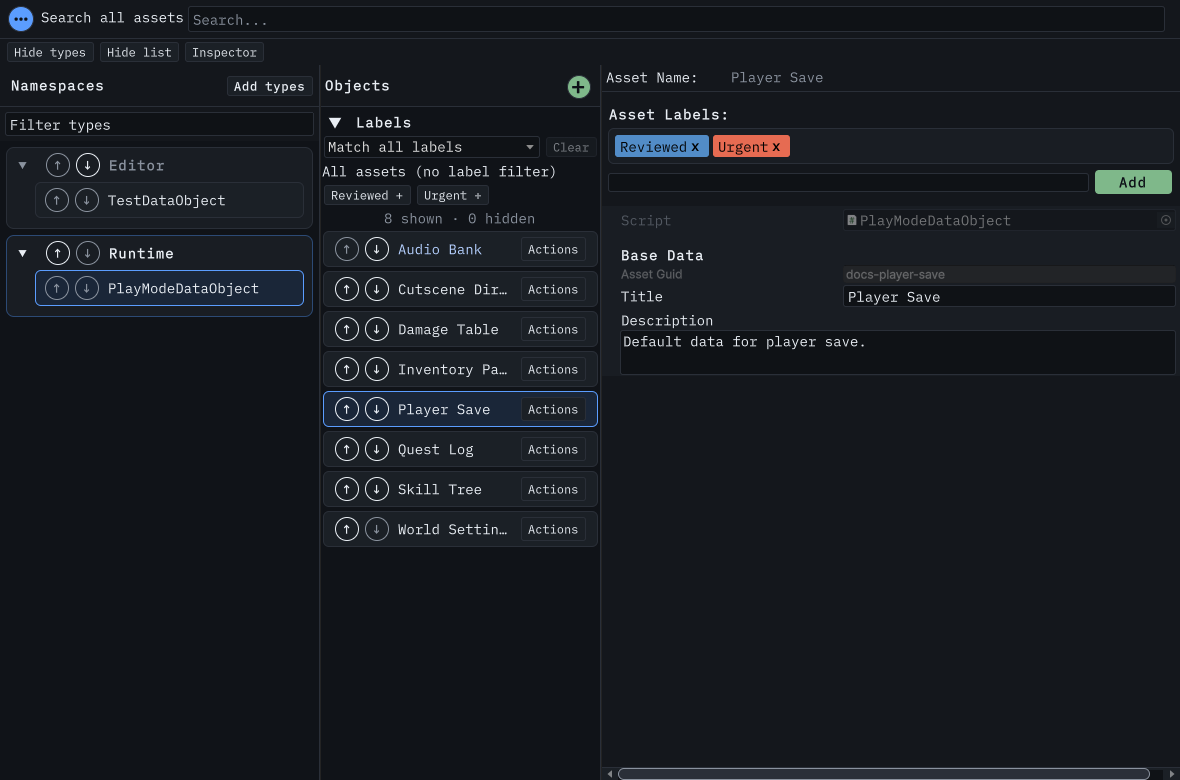
Task: Click the green Add label button
Action: (x=1133, y=182)
